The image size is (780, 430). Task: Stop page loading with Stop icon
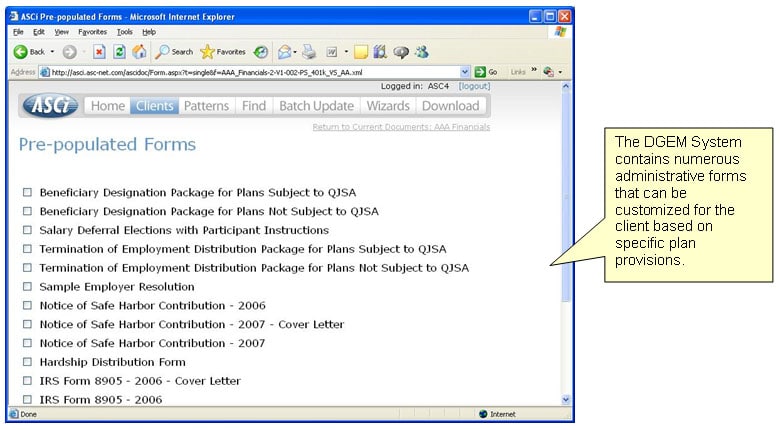(x=99, y=52)
